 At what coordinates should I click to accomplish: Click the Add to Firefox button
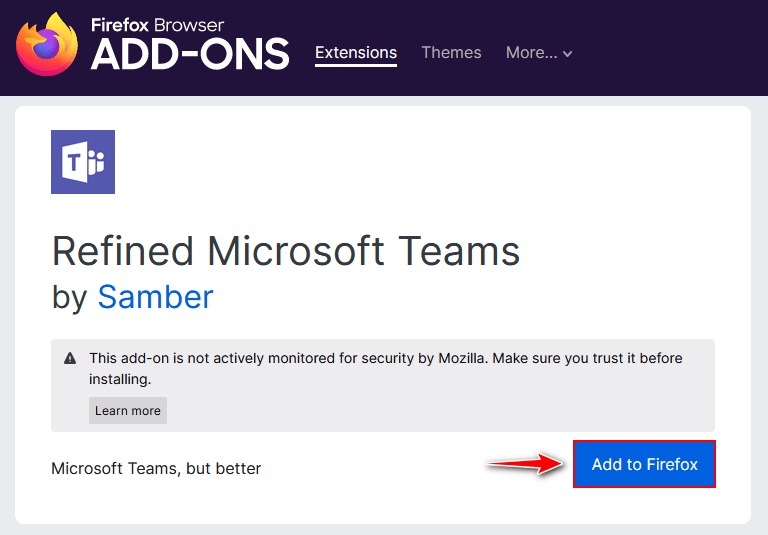pyautogui.click(x=644, y=464)
